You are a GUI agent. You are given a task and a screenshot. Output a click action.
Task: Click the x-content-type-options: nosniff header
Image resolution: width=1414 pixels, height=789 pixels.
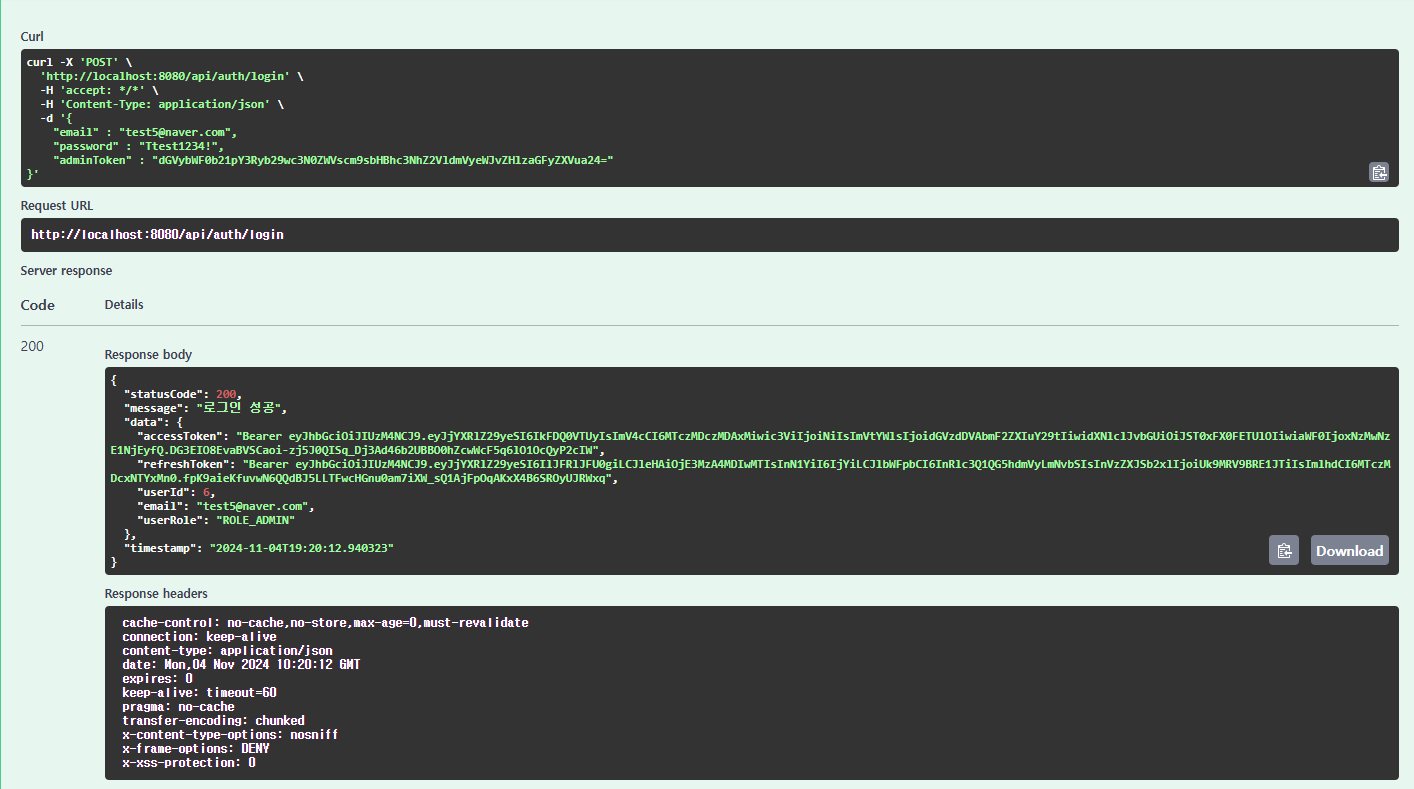[x=230, y=734]
